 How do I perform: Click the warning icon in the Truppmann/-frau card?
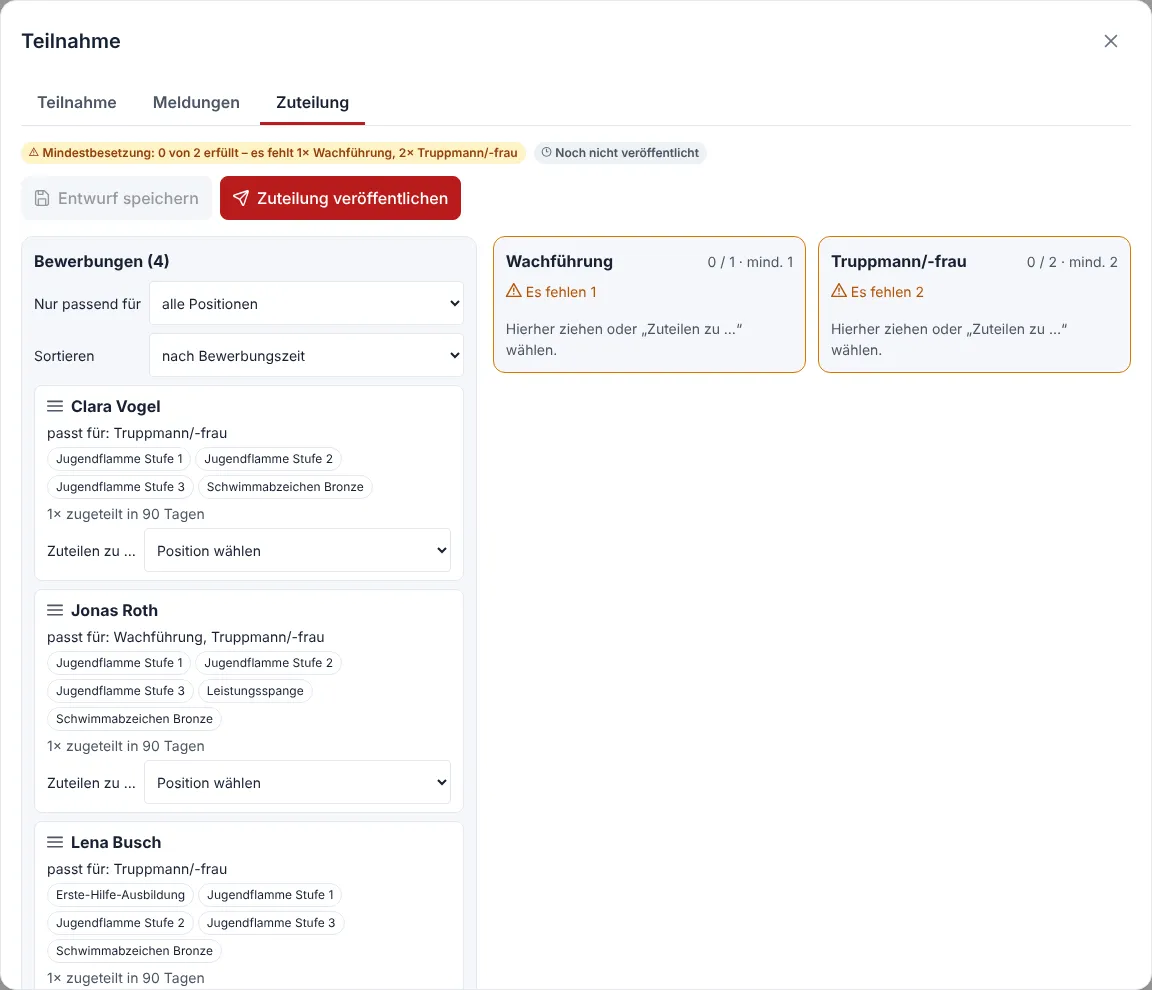pyautogui.click(x=839, y=291)
